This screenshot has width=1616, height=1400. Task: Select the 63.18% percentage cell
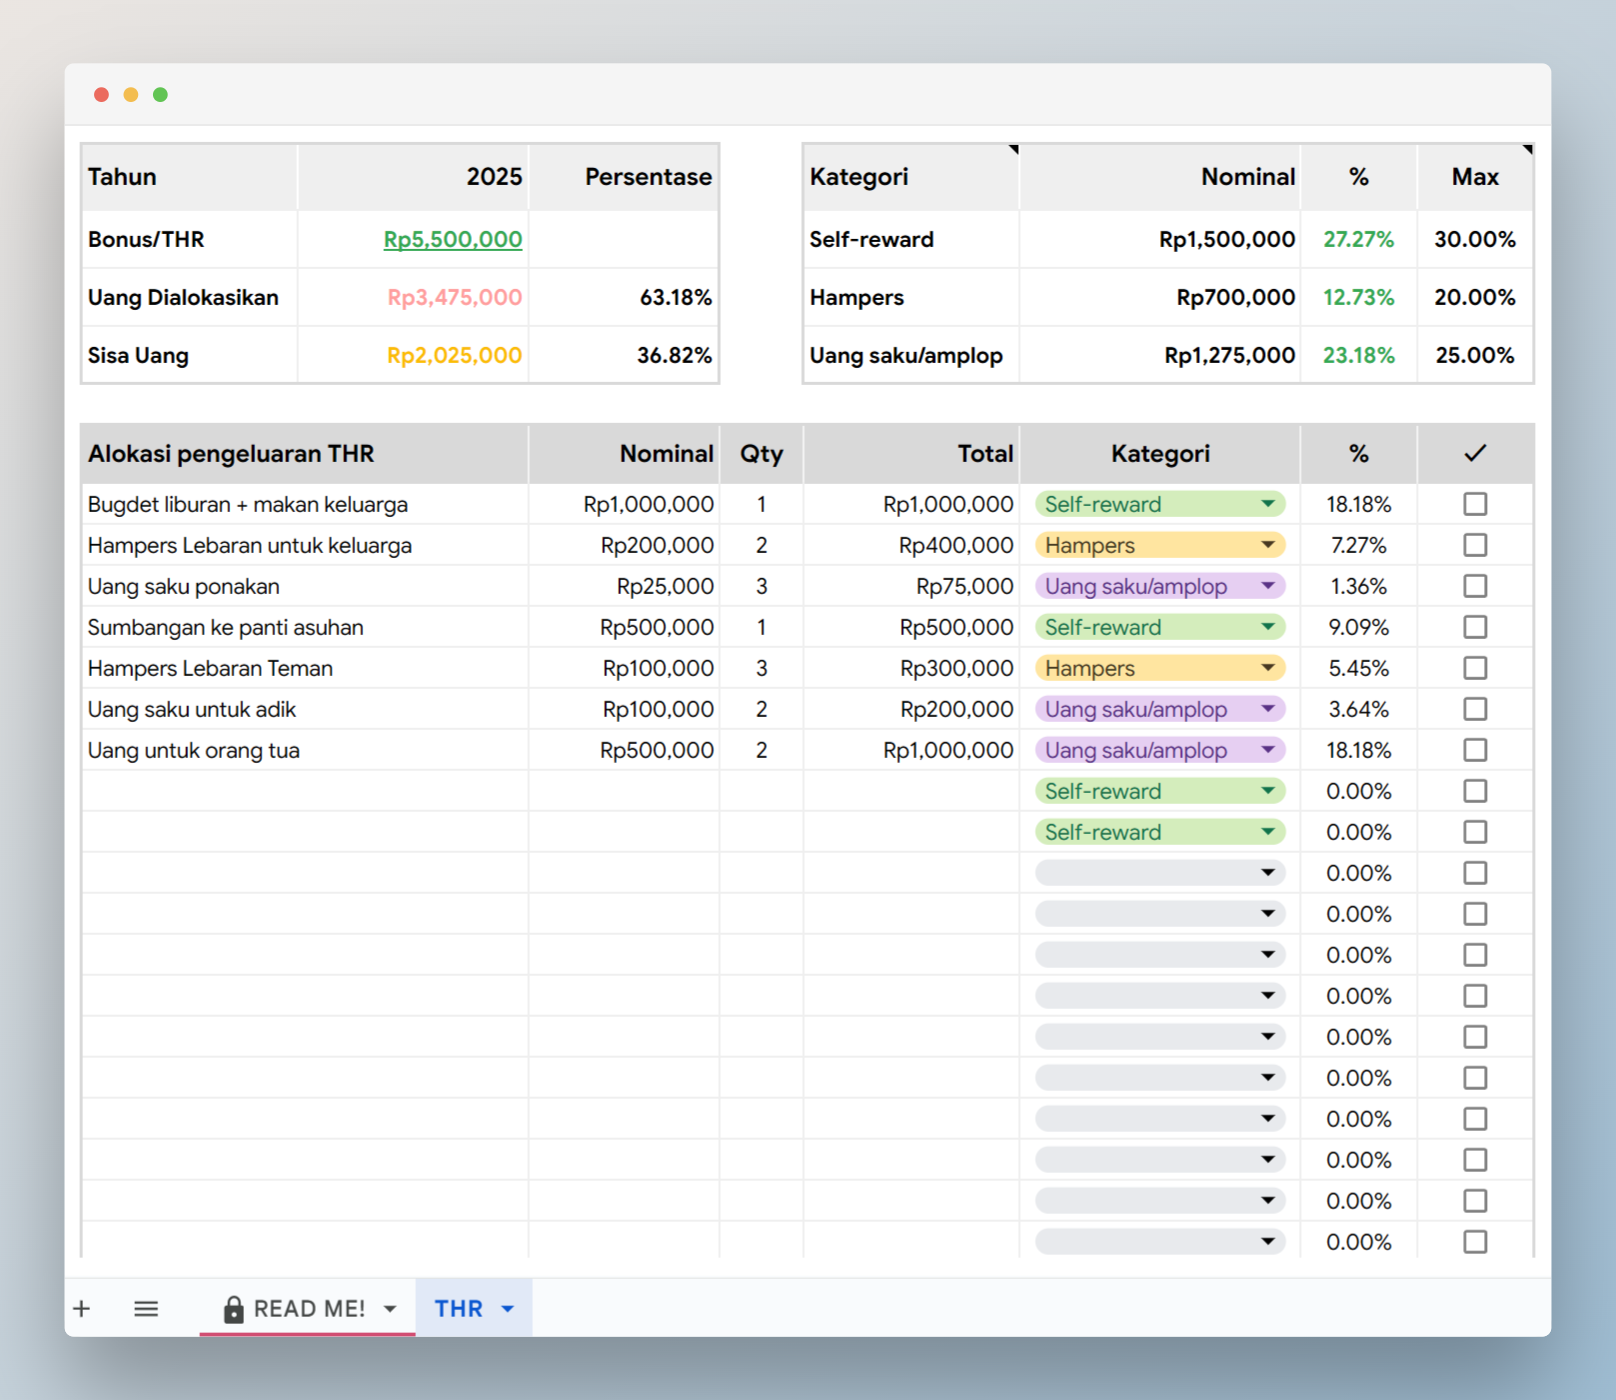(x=624, y=297)
